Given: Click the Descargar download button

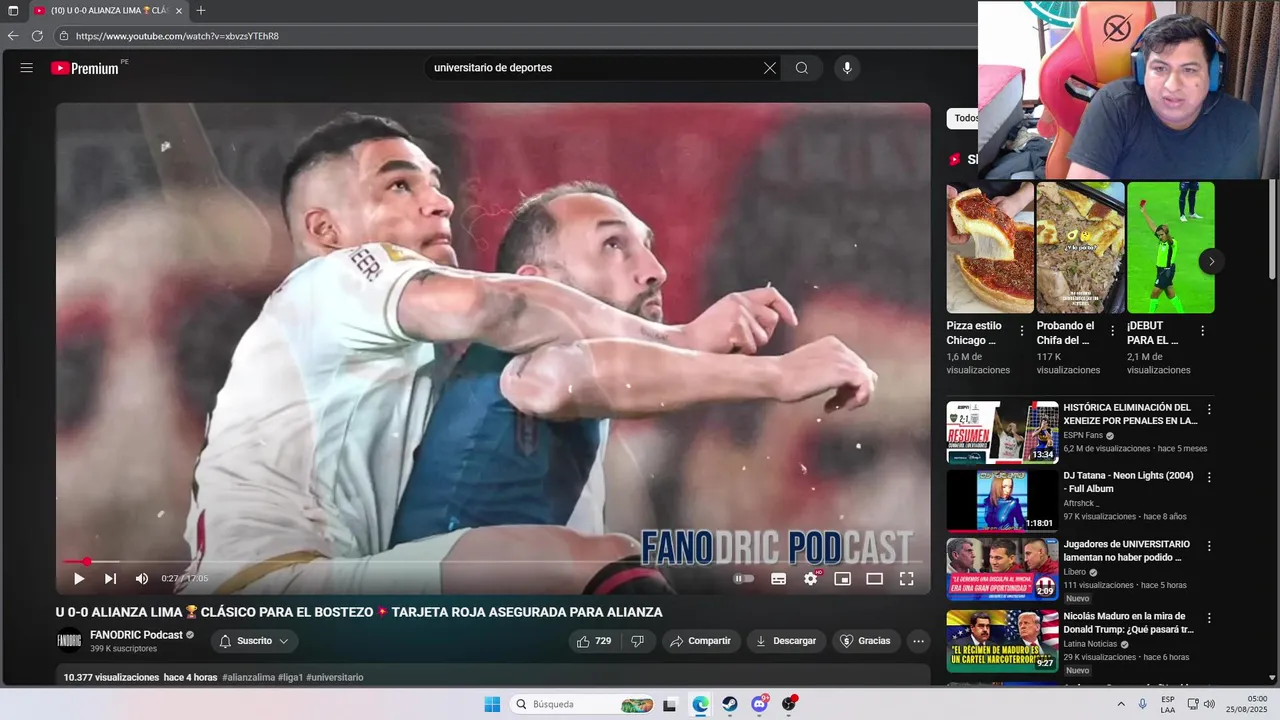Looking at the screenshot, I should coord(785,641).
